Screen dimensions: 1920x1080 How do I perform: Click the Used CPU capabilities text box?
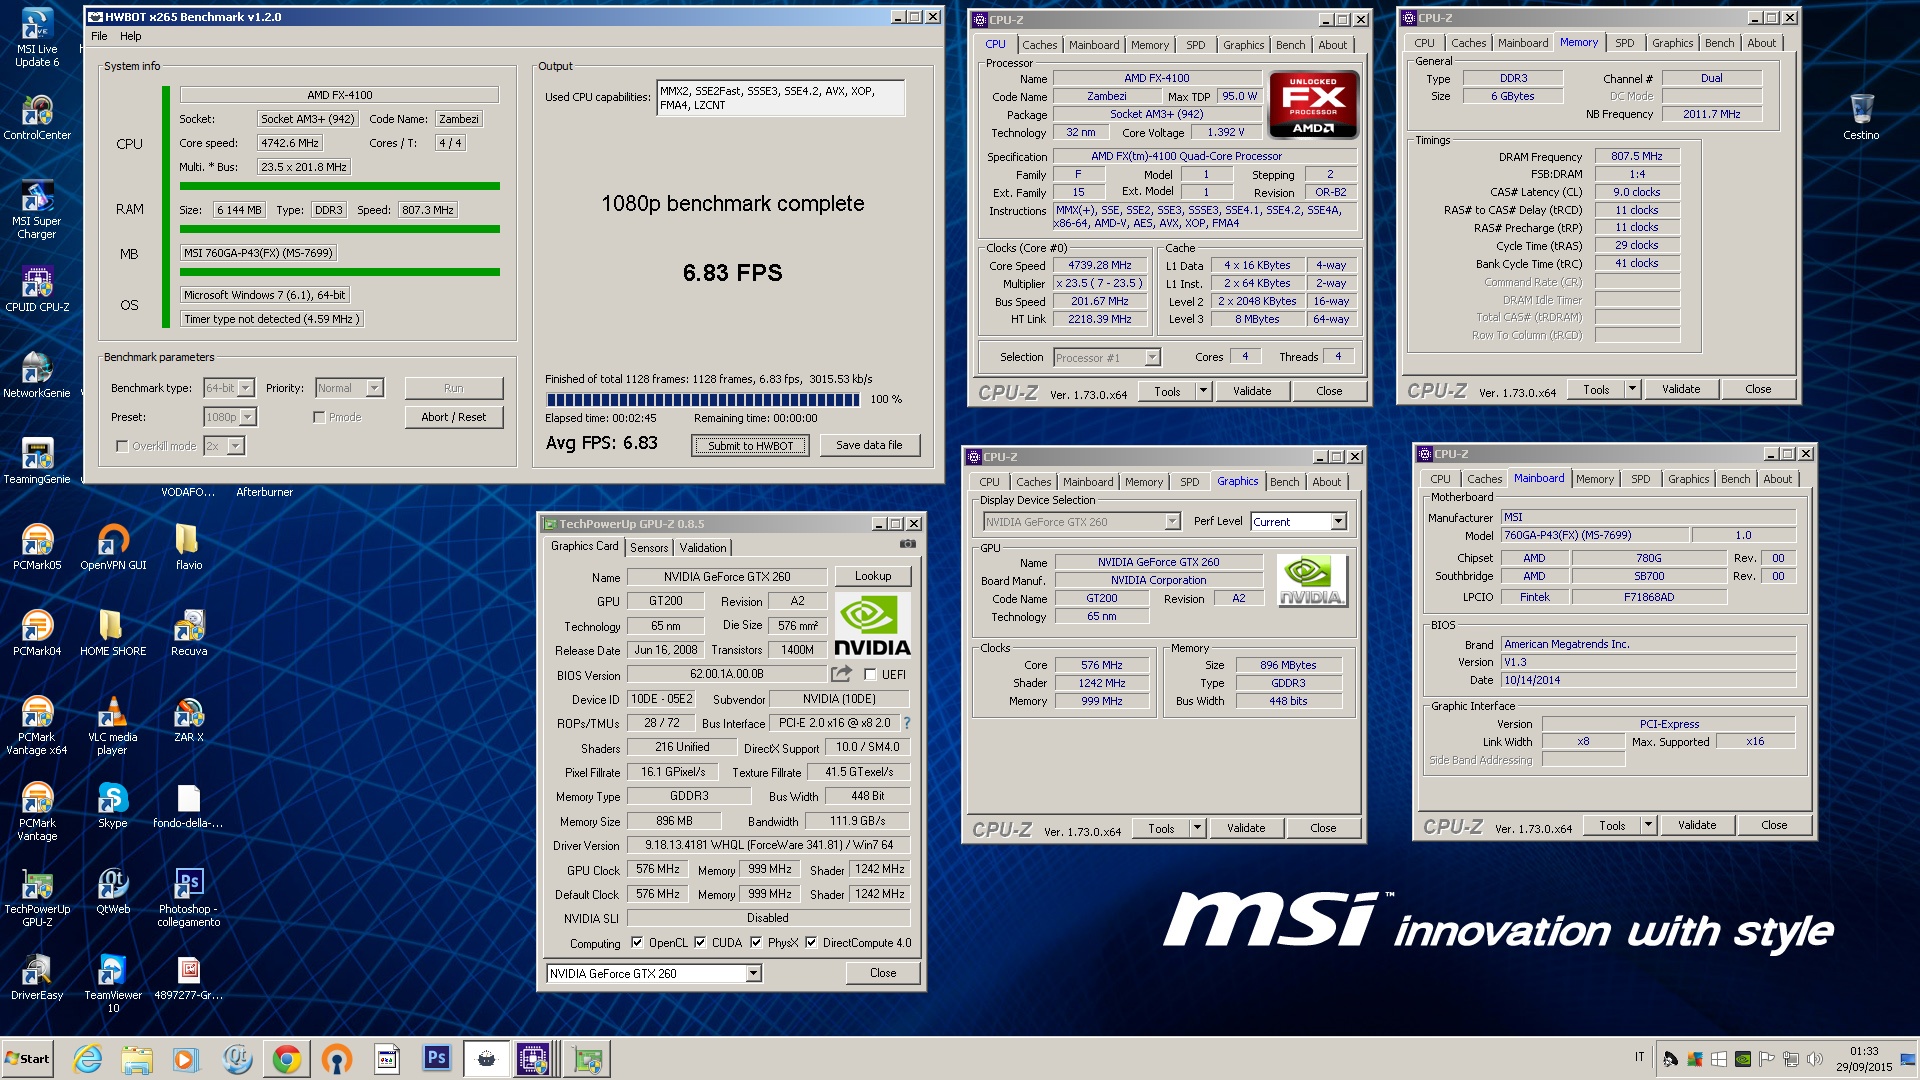(x=781, y=98)
